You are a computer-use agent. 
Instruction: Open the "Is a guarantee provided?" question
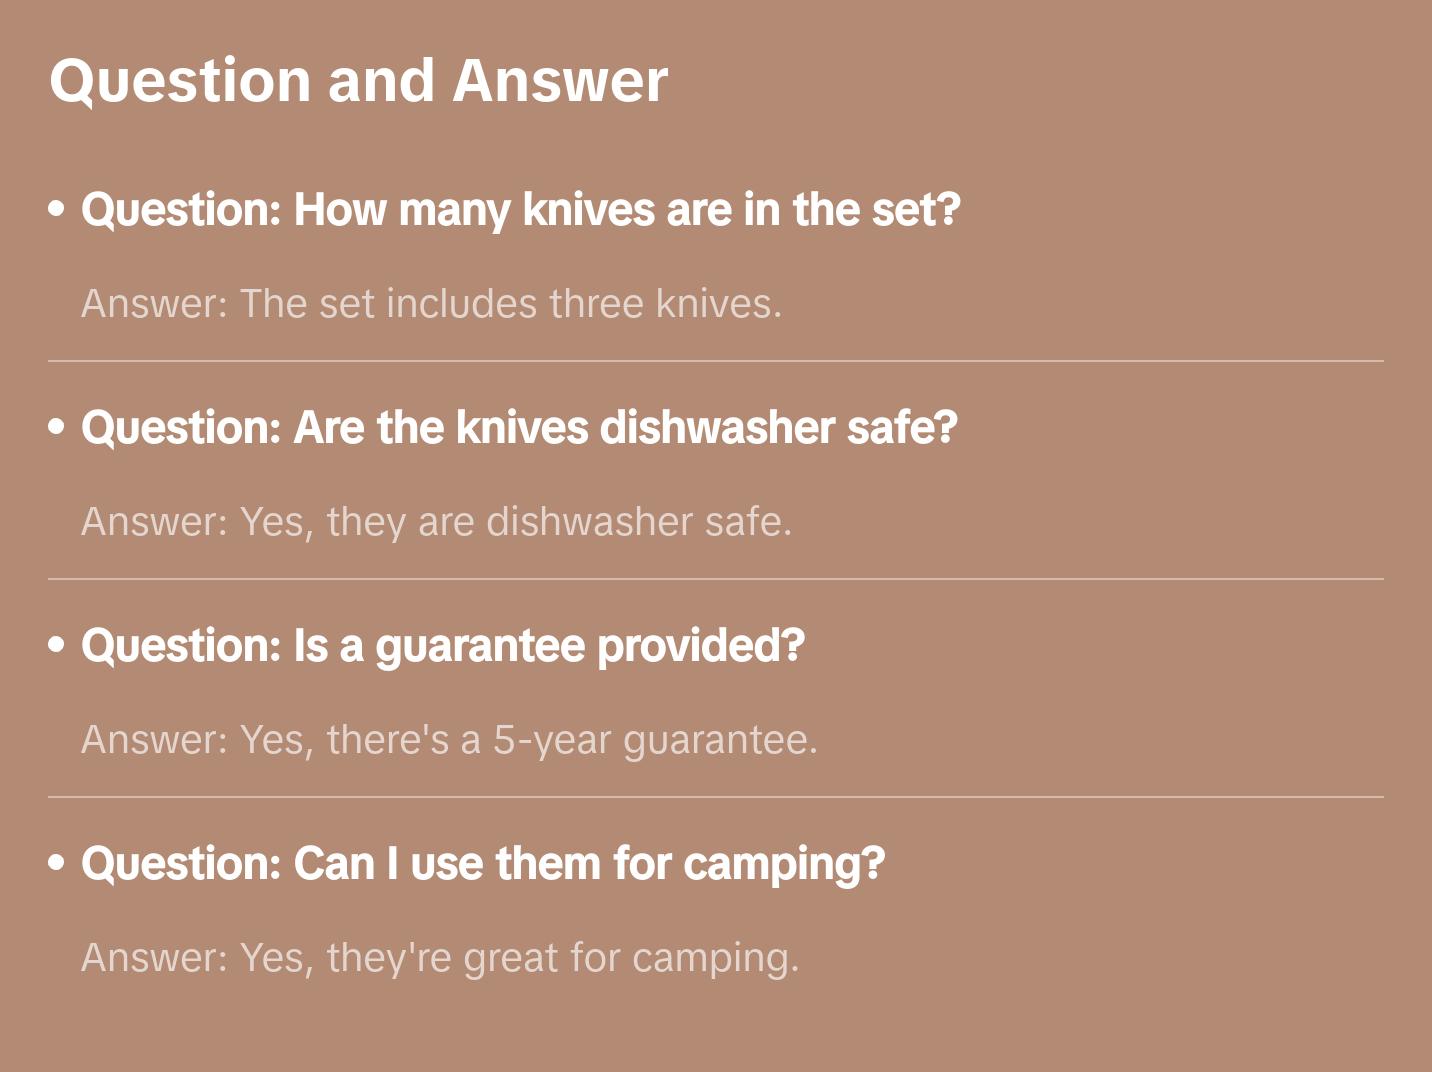443,646
